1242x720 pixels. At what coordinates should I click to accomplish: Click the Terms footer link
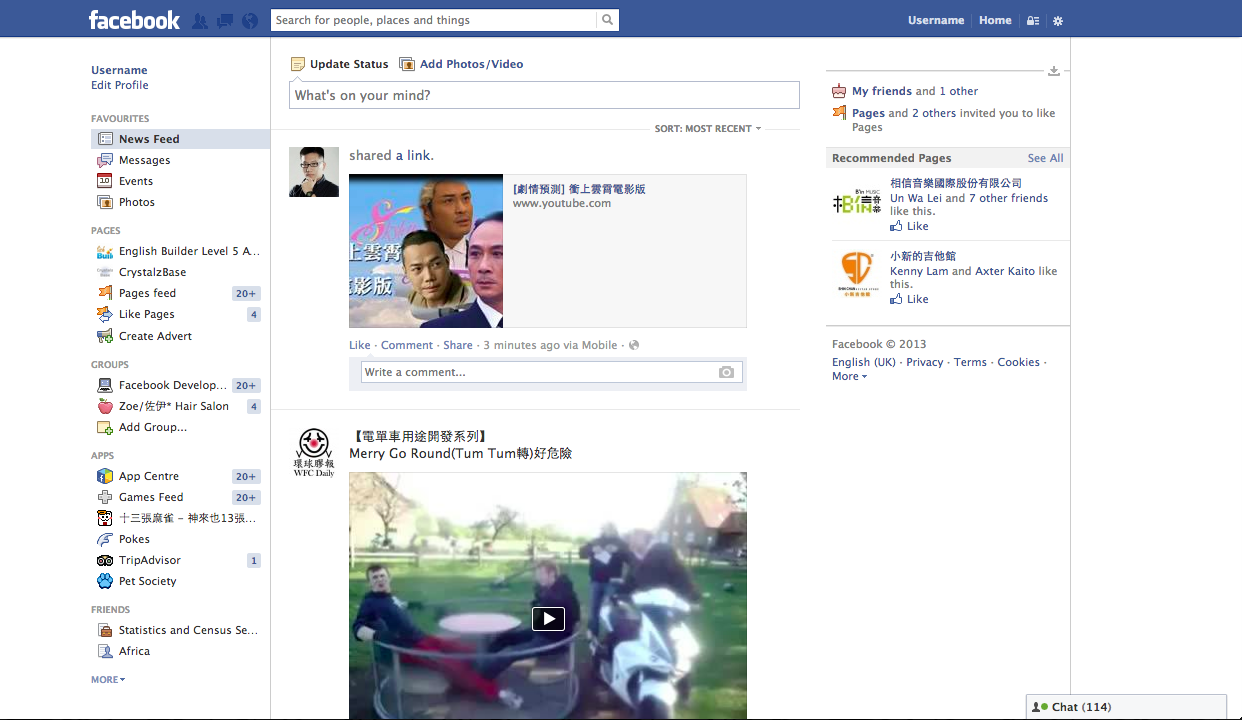point(970,362)
